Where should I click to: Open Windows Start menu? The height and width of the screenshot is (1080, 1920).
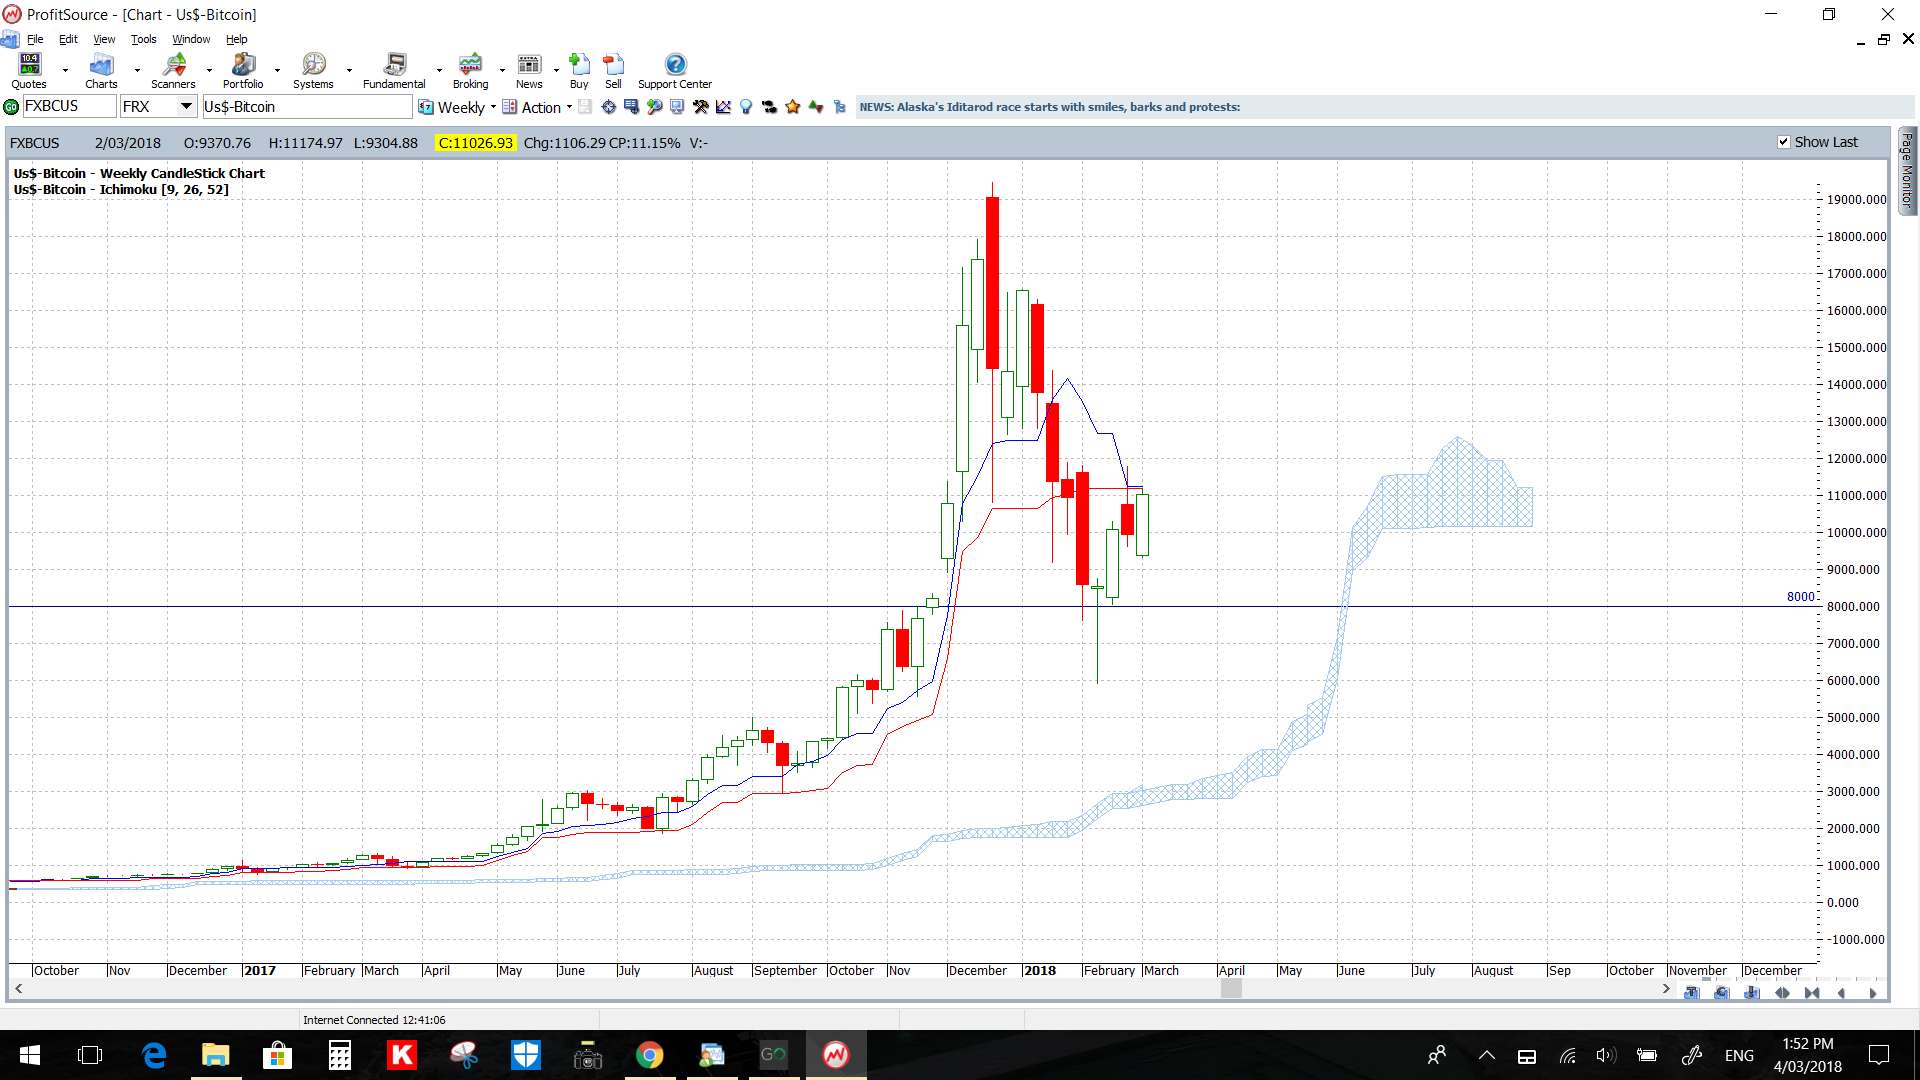pyautogui.click(x=29, y=1055)
